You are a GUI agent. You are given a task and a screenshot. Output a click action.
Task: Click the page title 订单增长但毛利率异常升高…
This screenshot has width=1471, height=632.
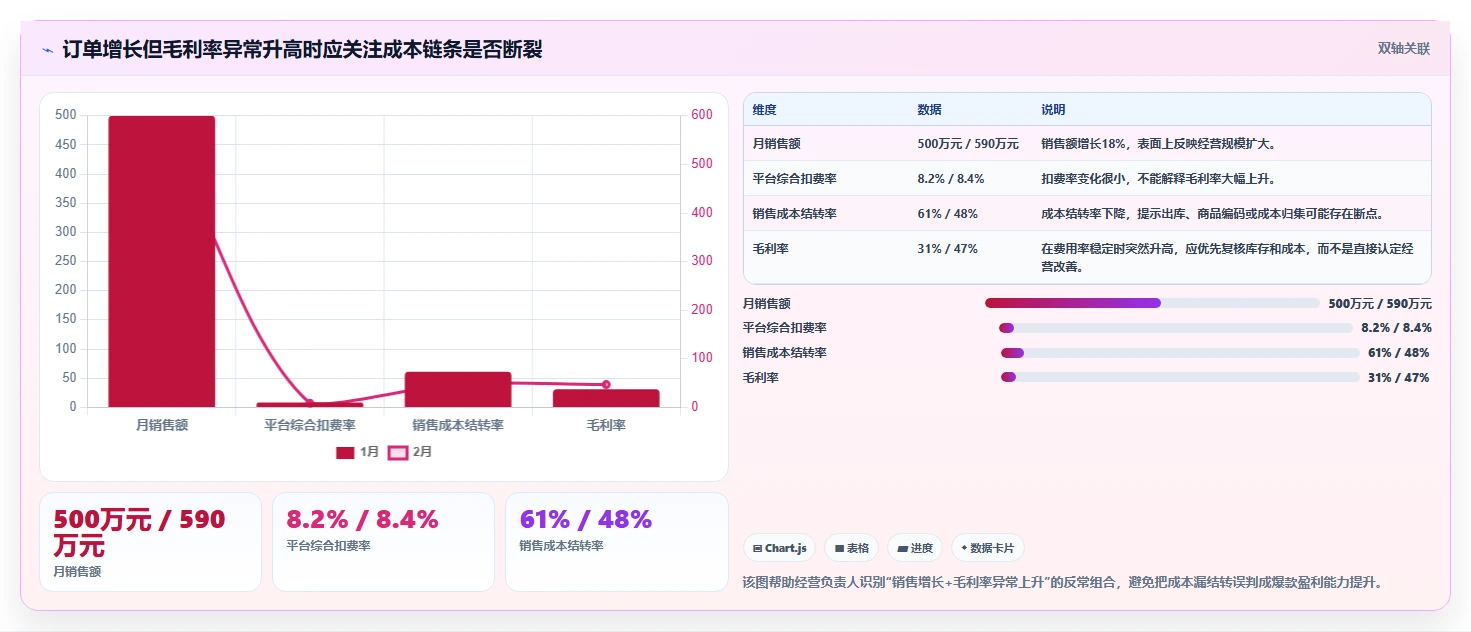pyautogui.click(x=302, y=49)
